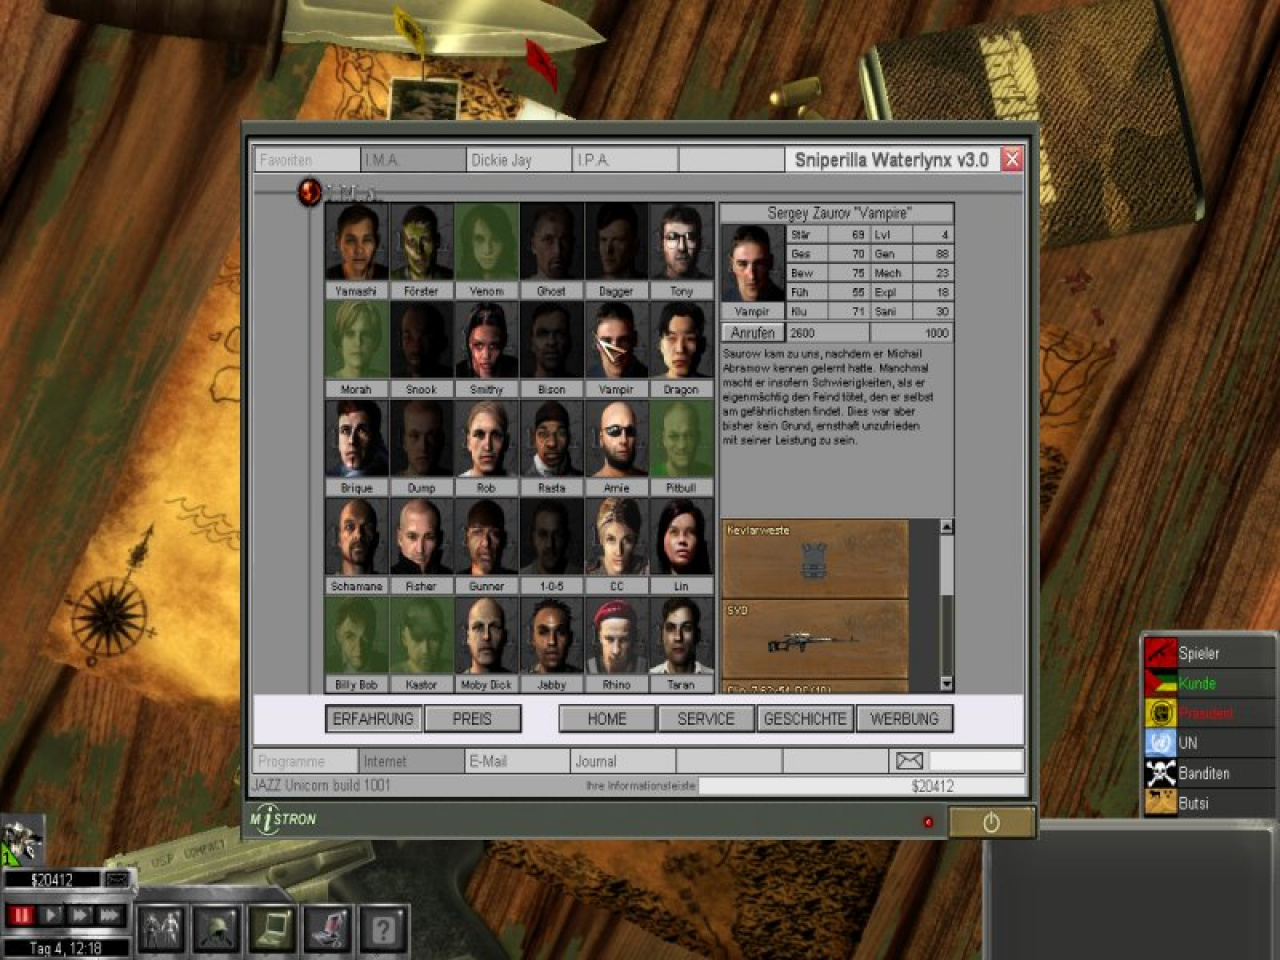Viewport: 1280px width, 960px height.
Task: Open the Favoriten tab
Action: coord(306,160)
